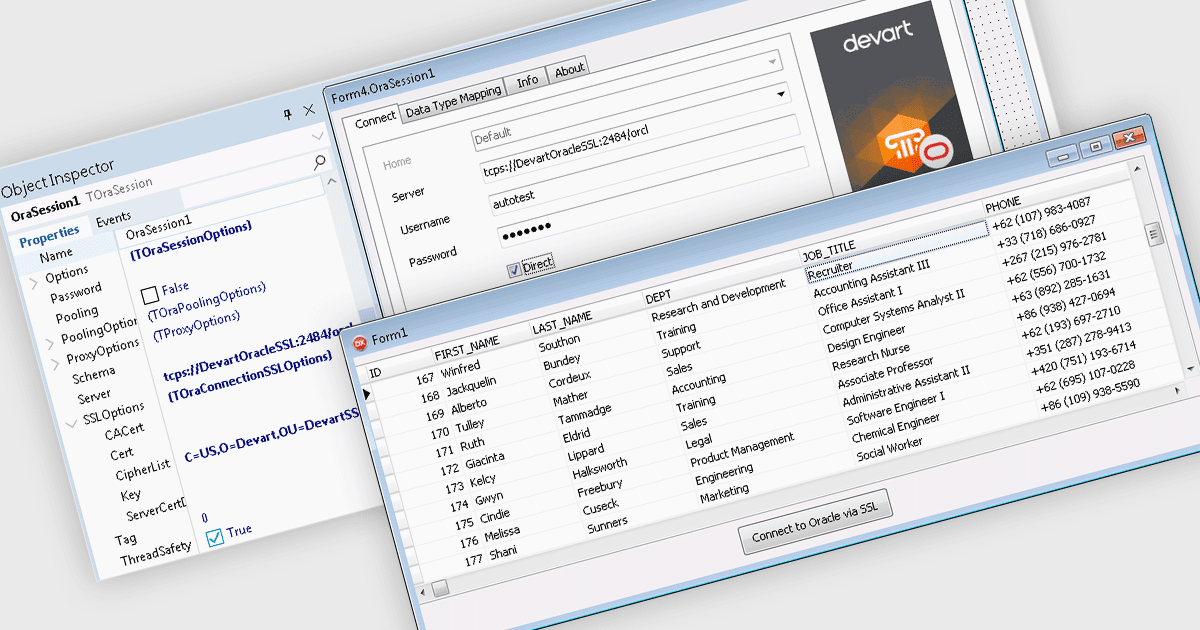Pin the Object Inspector panel
Screen dimensions: 1200x630
pyautogui.click(x=286, y=114)
